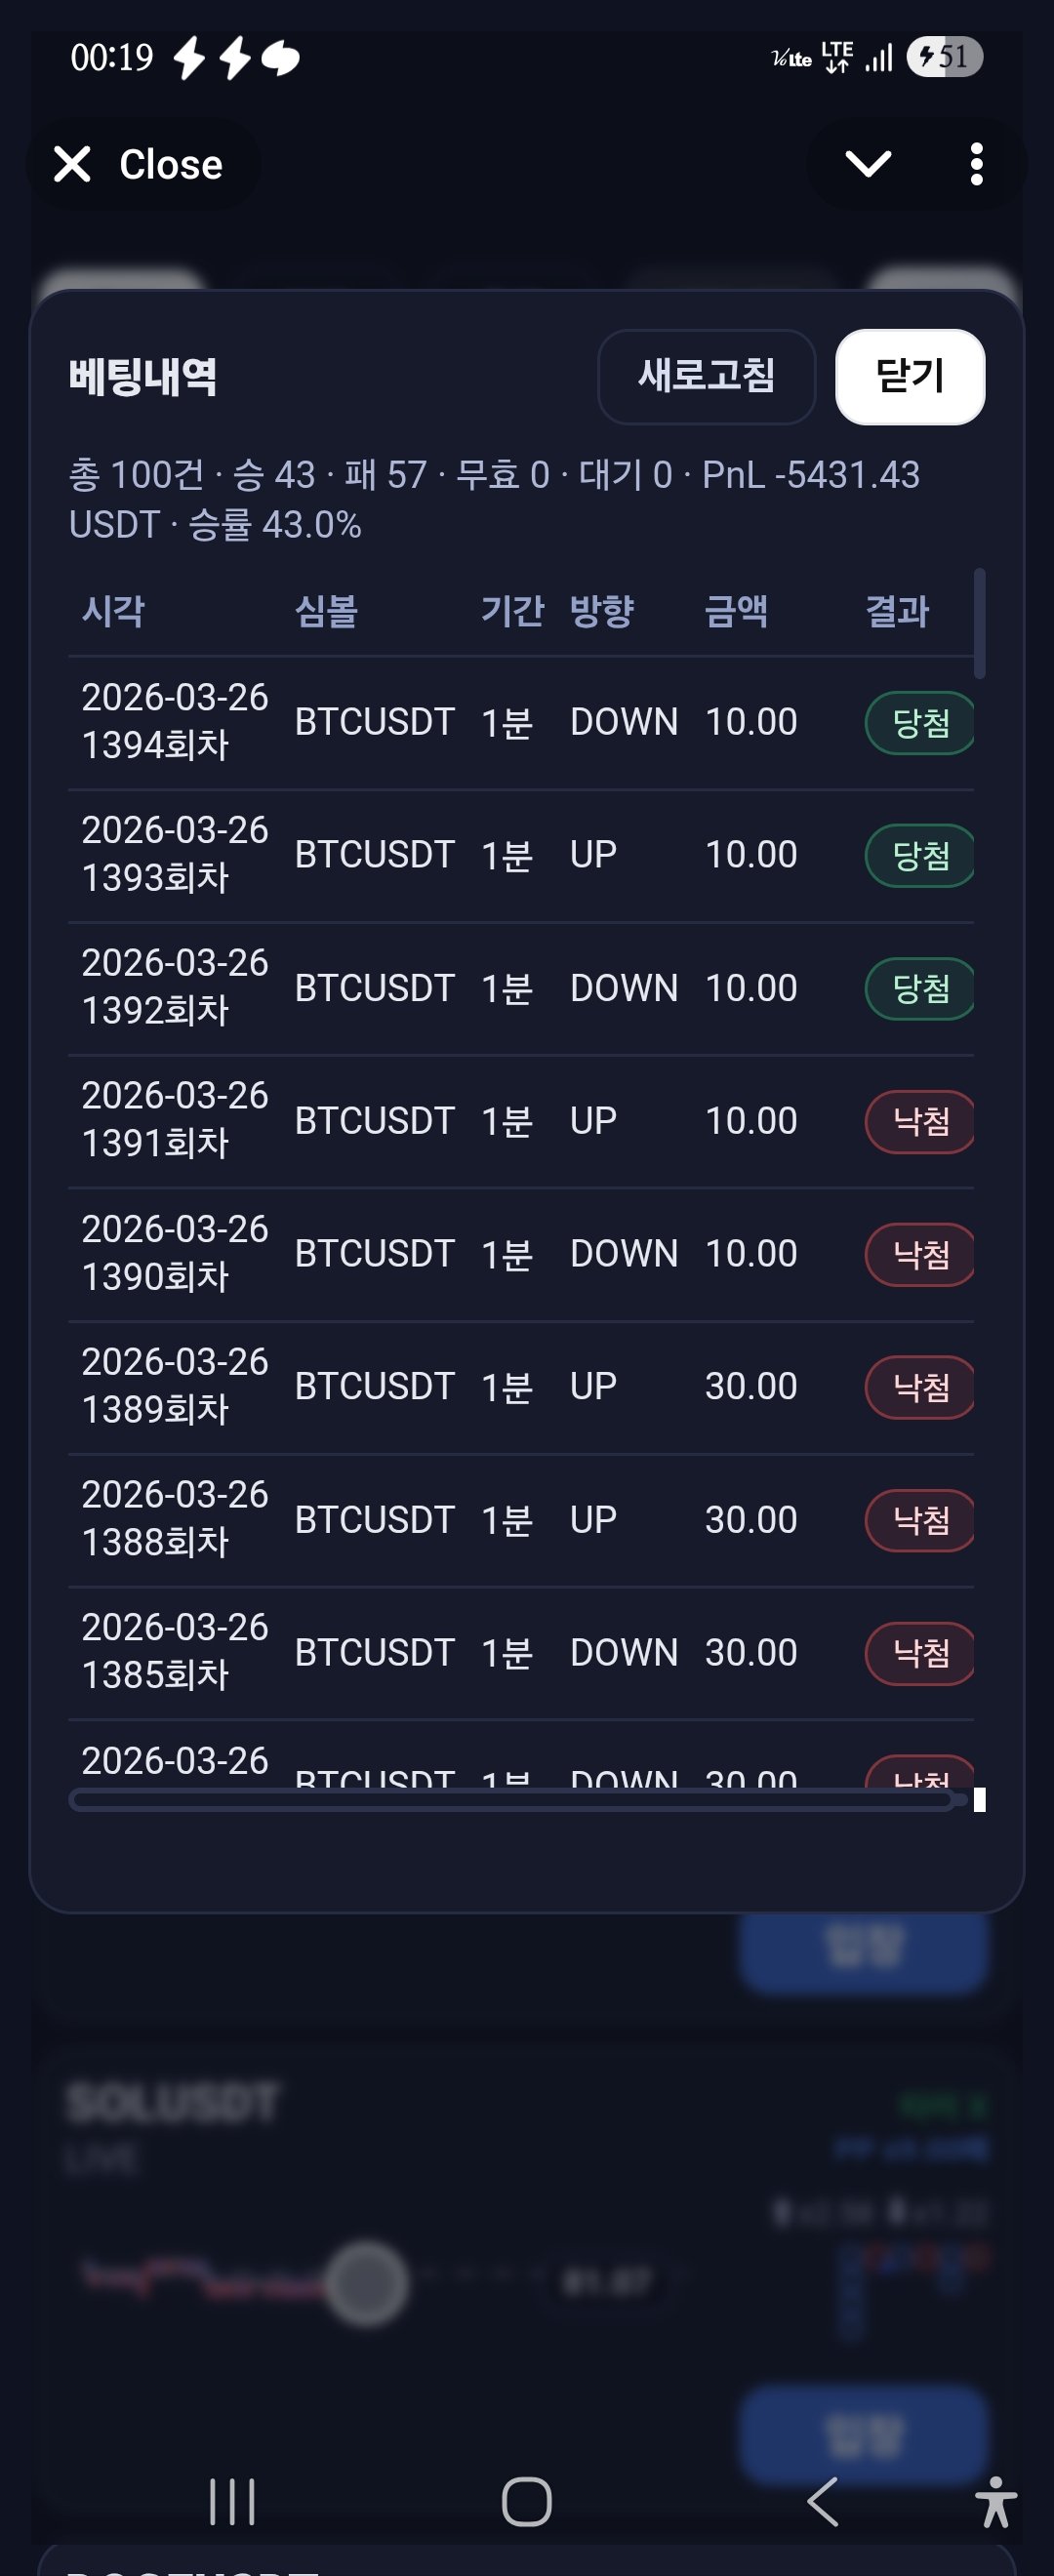Select the 낙첨 badge for round 1389
This screenshot has width=1054, height=2576.
(x=919, y=1388)
